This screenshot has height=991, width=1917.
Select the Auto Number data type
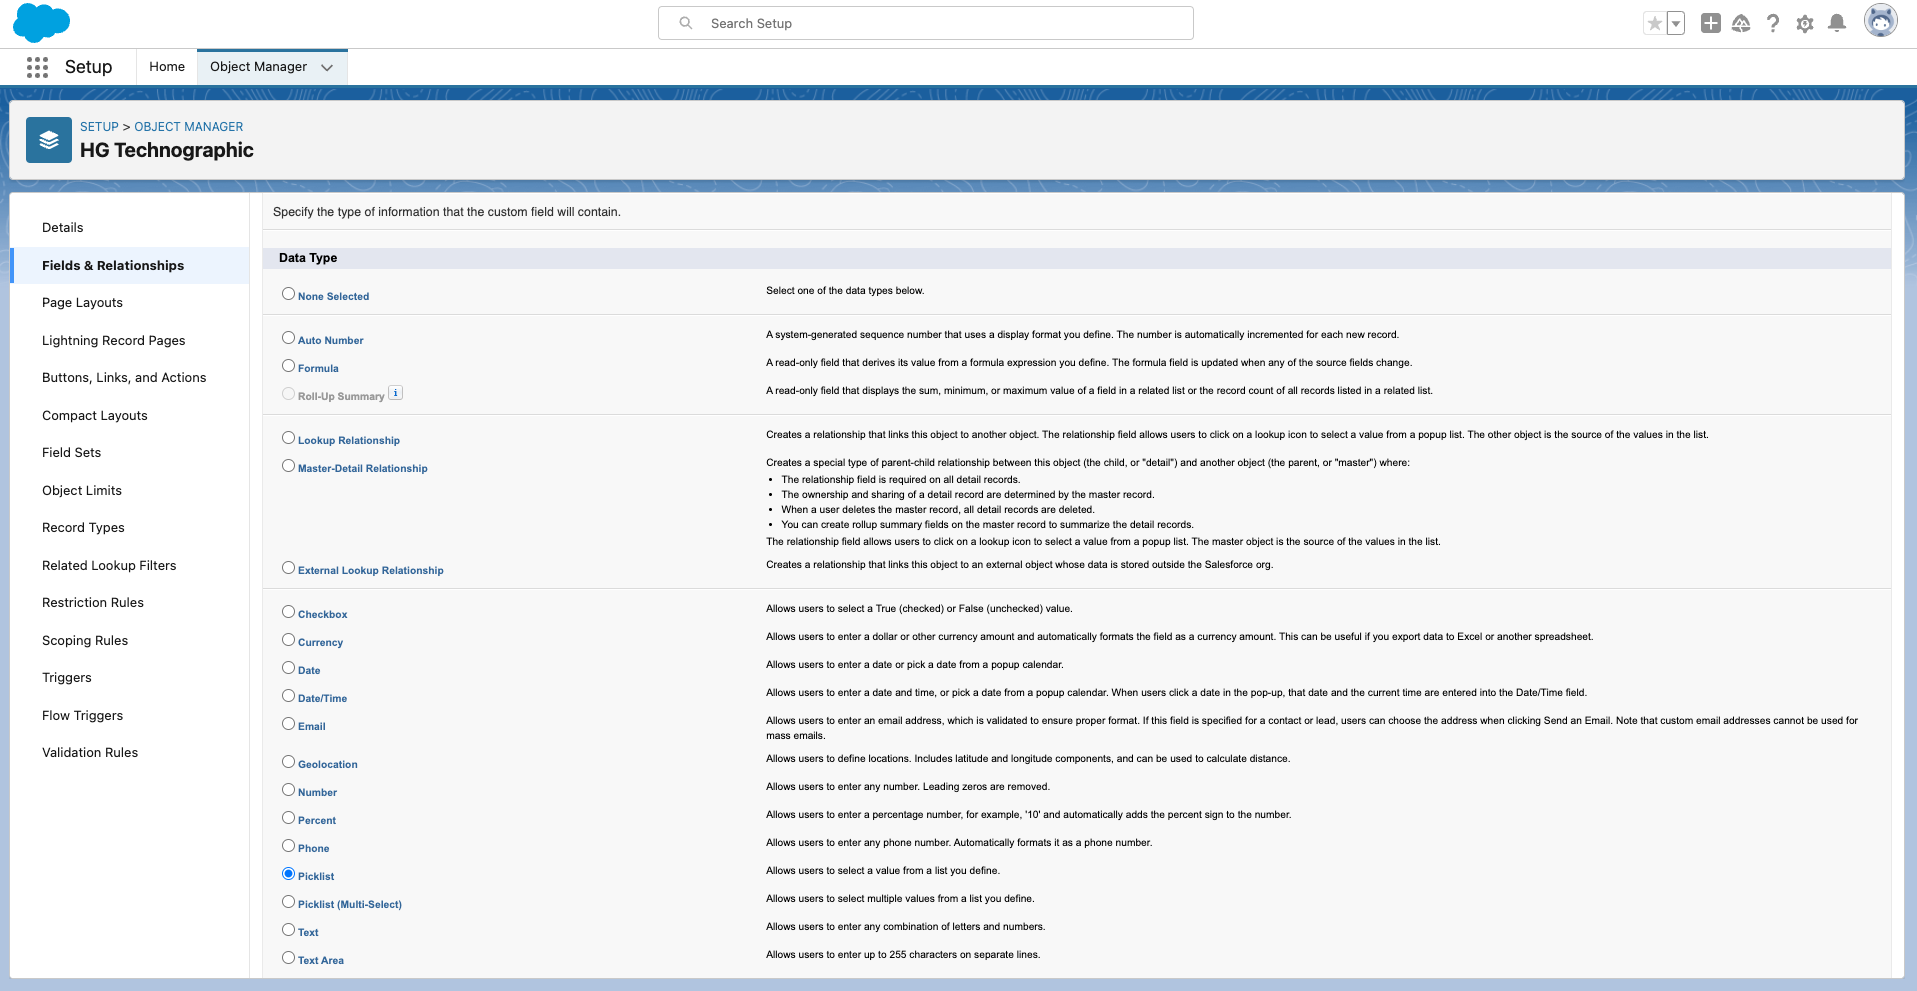click(x=288, y=338)
